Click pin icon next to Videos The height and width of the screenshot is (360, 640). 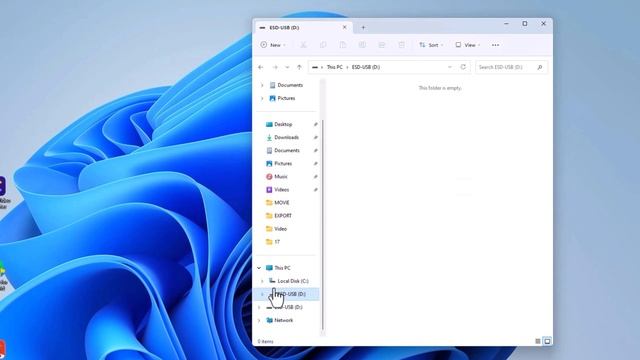tap(316, 189)
